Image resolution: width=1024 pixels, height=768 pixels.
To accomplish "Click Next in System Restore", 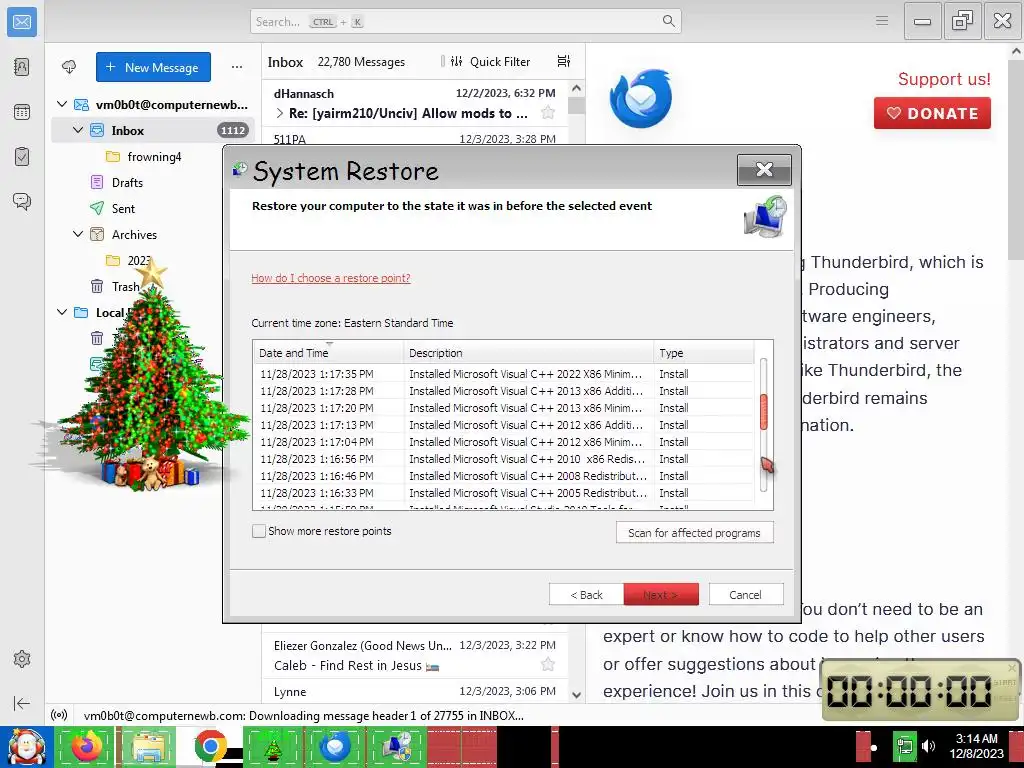I will coord(660,594).
